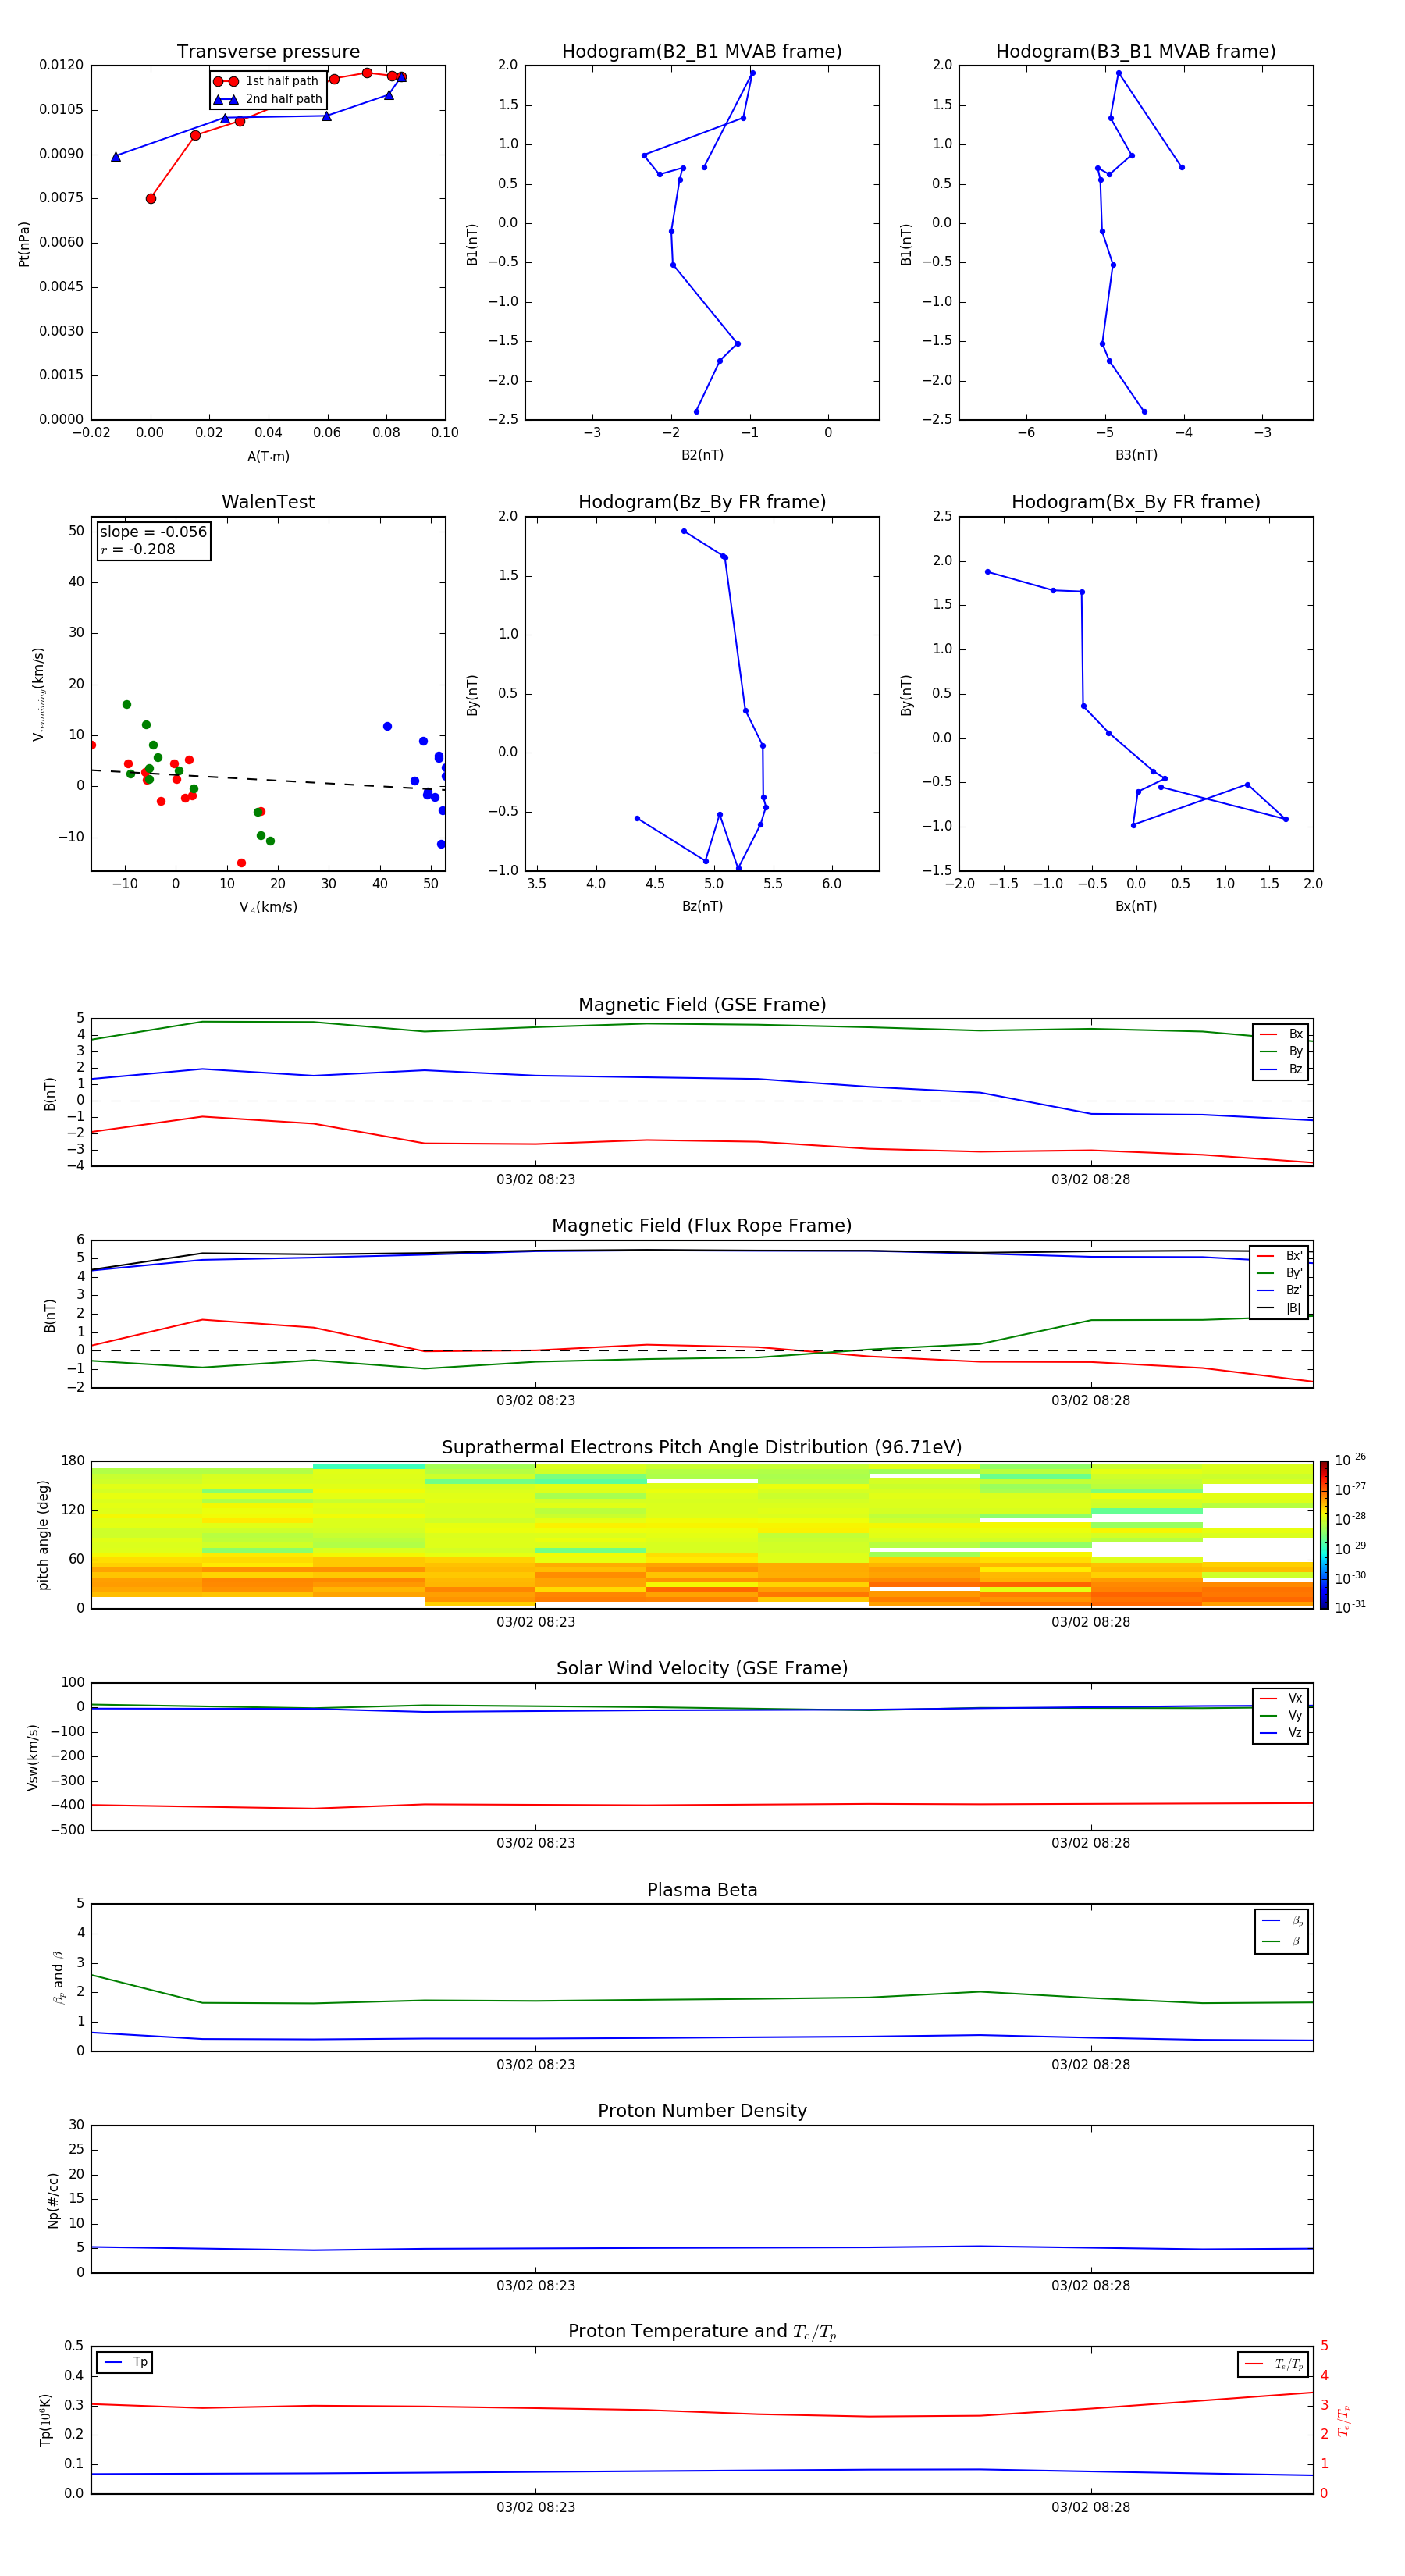The height and width of the screenshot is (2576, 1405).
Task: Click the "V_A(km/s)" x-axis label
Action: pyautogui.click(x=268, y=908)
